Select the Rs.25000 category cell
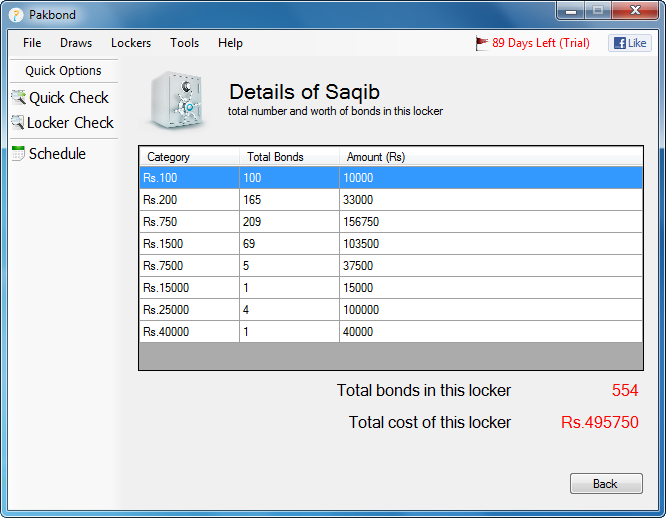This screenshot has width=666, height=518. (x=189, y=310)
